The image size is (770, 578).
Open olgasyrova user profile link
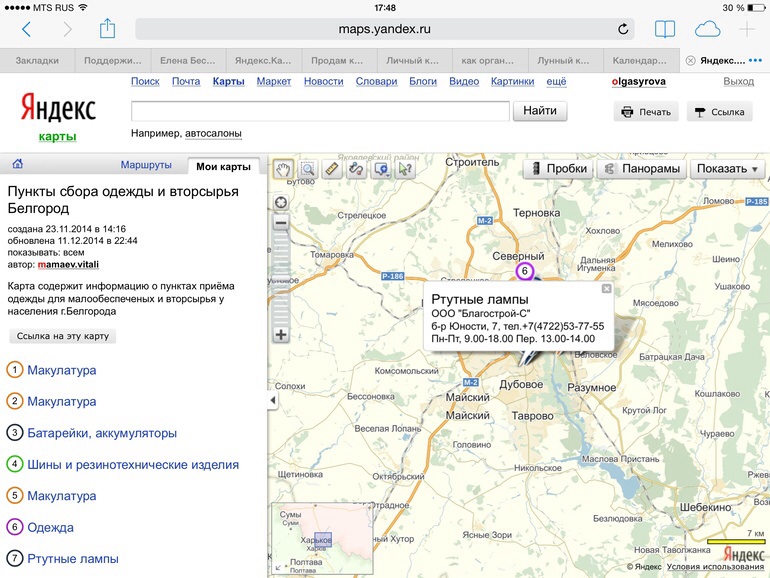pyautogui.click(x=639, y=82)
